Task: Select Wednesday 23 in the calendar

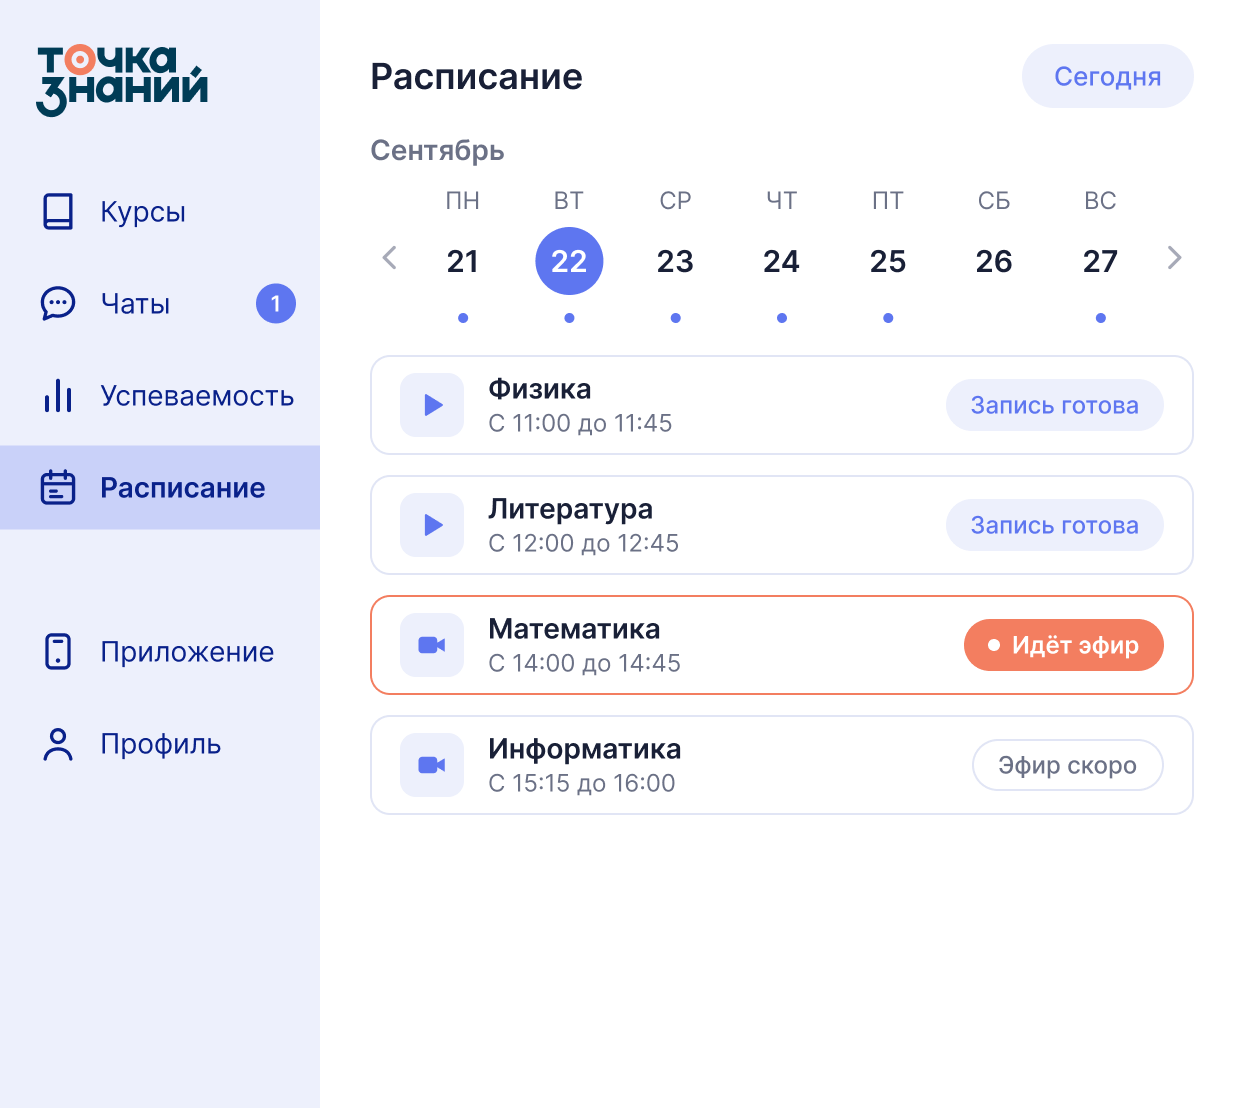Action: click(x=675, y=261)
